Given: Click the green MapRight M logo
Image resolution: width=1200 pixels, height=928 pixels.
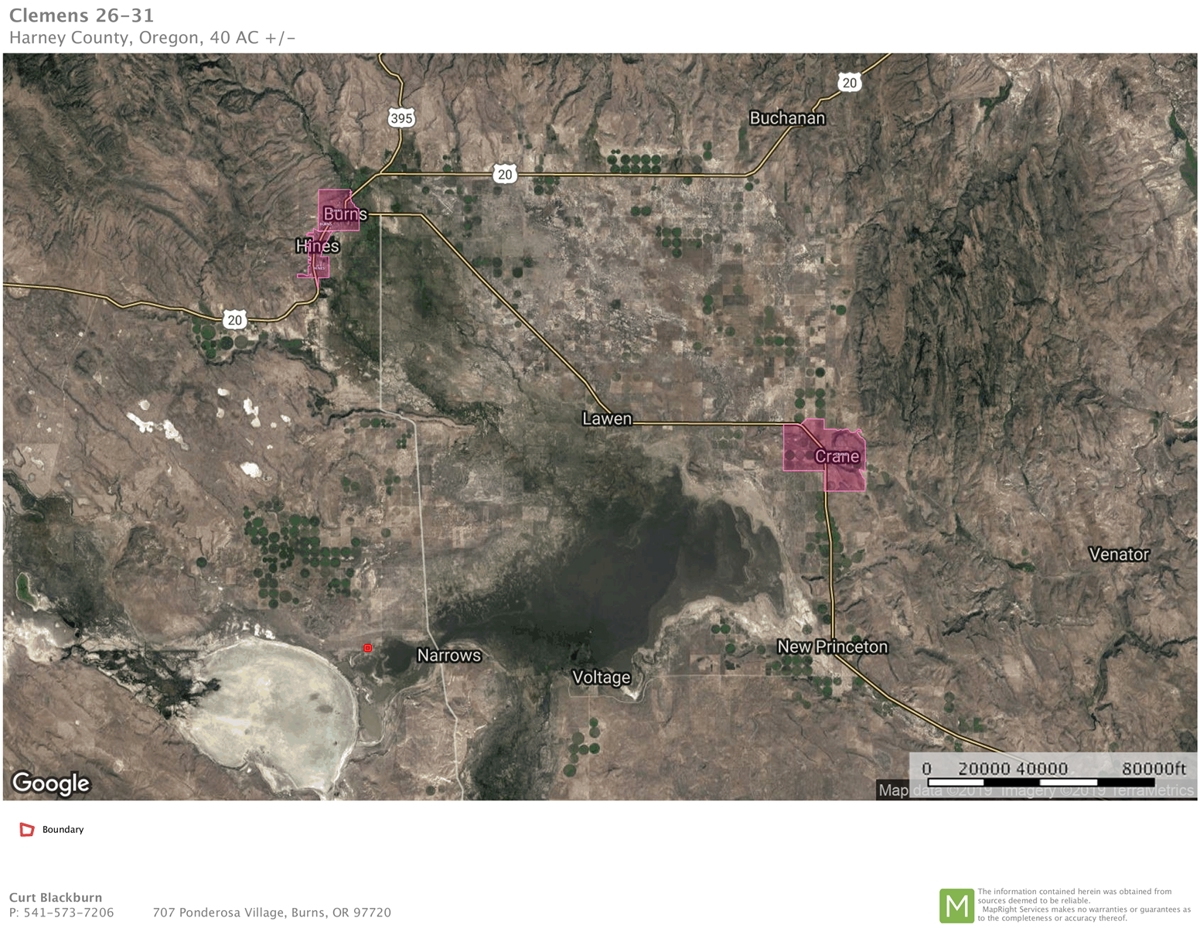Looking at the screenshot, I should point(956,905).
